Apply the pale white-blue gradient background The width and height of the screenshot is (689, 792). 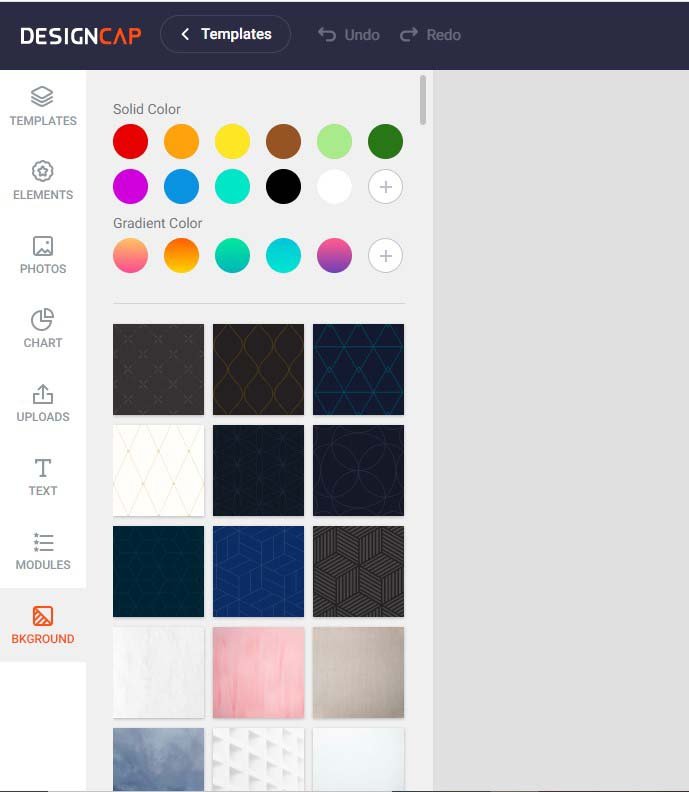tap(359, 760)
